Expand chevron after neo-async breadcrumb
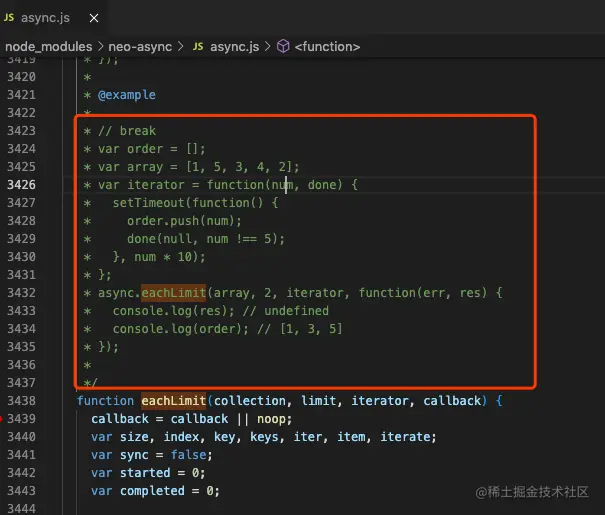The image size is (605, 515). (180, 47)
